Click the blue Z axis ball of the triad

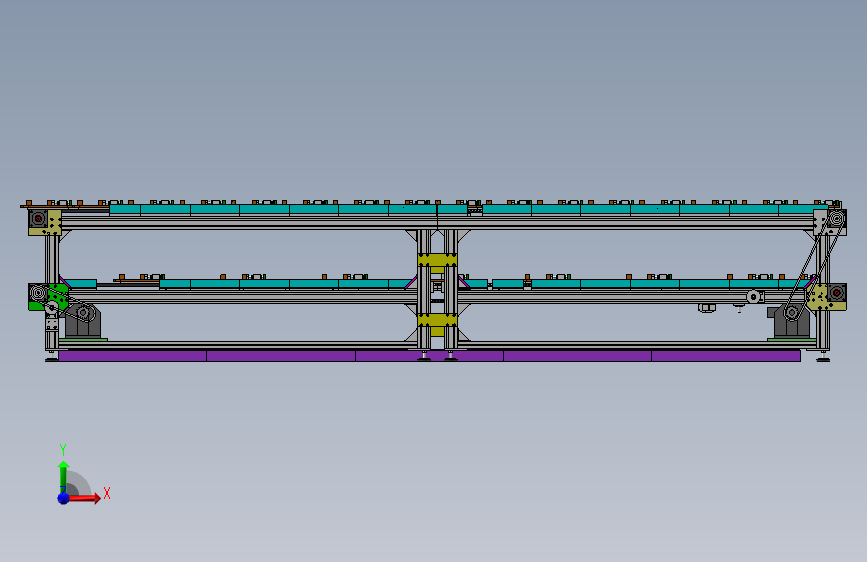click(64, 498)
